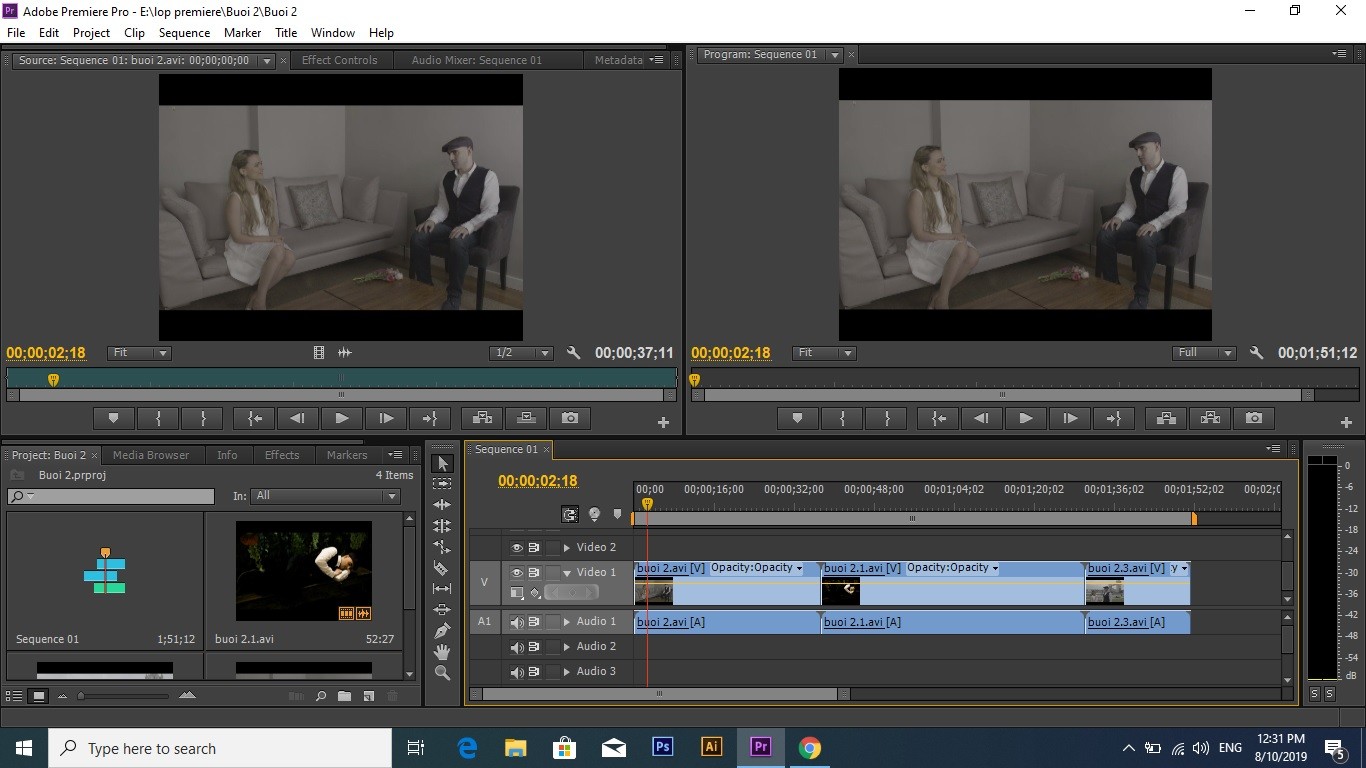Toggle sync lock on Audio 2 track
This screenshot has height=768, width=1366.
(x=535, y=647)
